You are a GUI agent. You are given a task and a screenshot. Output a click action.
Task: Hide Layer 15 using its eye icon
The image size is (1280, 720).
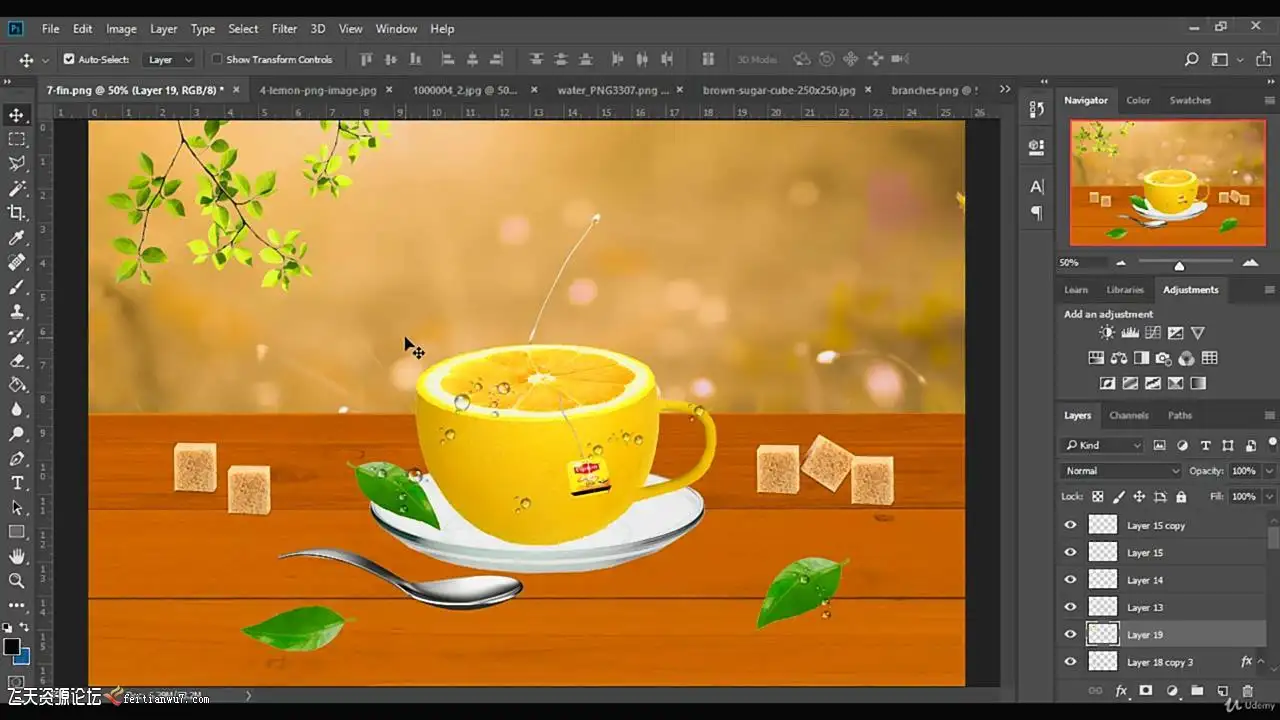[x=1071, y=552]
